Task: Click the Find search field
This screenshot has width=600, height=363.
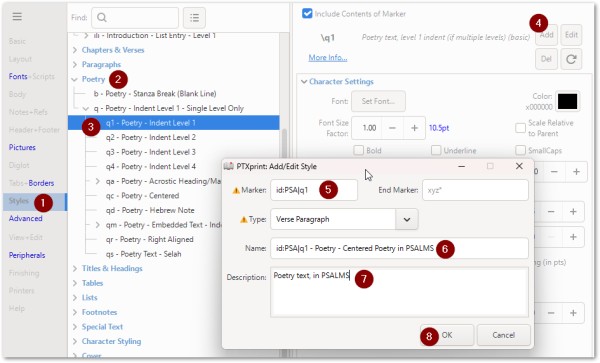Action: tap(135, 18)
